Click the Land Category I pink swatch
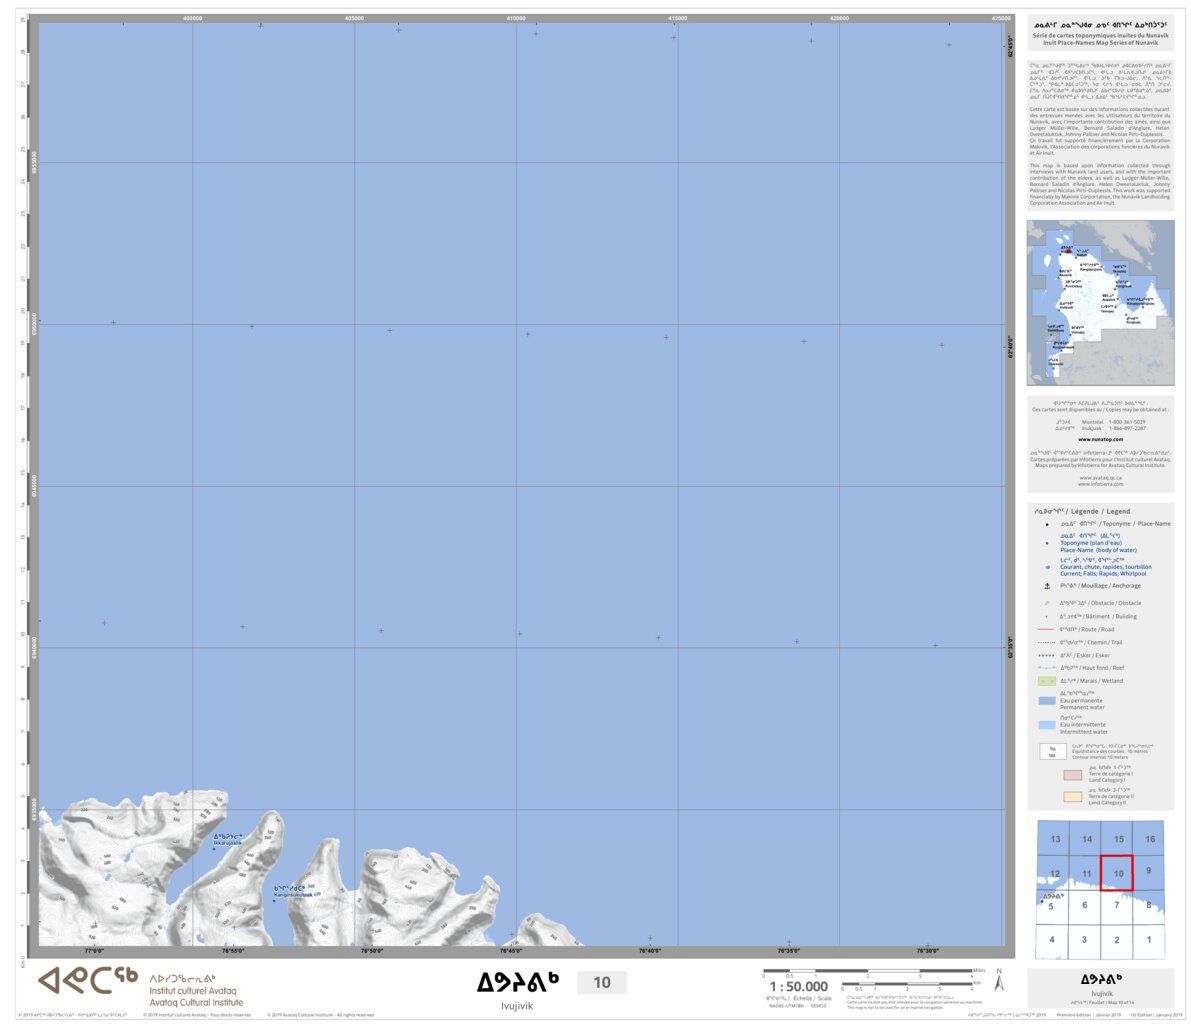This screenshot has width=1191, height=1027. point(1073,773)
